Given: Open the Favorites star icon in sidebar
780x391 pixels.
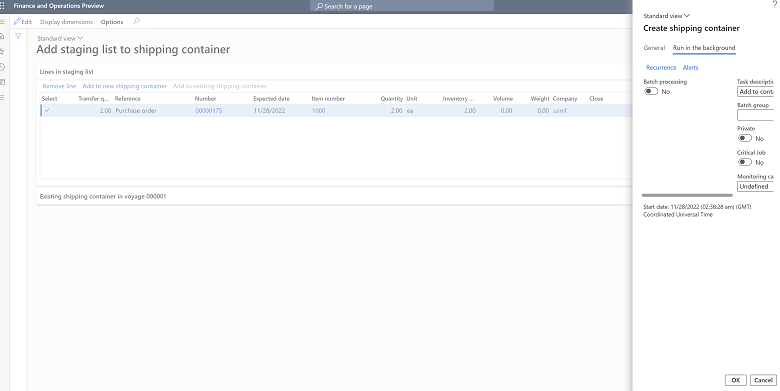Looking at the screenshot, I should [x=2, y=52].
